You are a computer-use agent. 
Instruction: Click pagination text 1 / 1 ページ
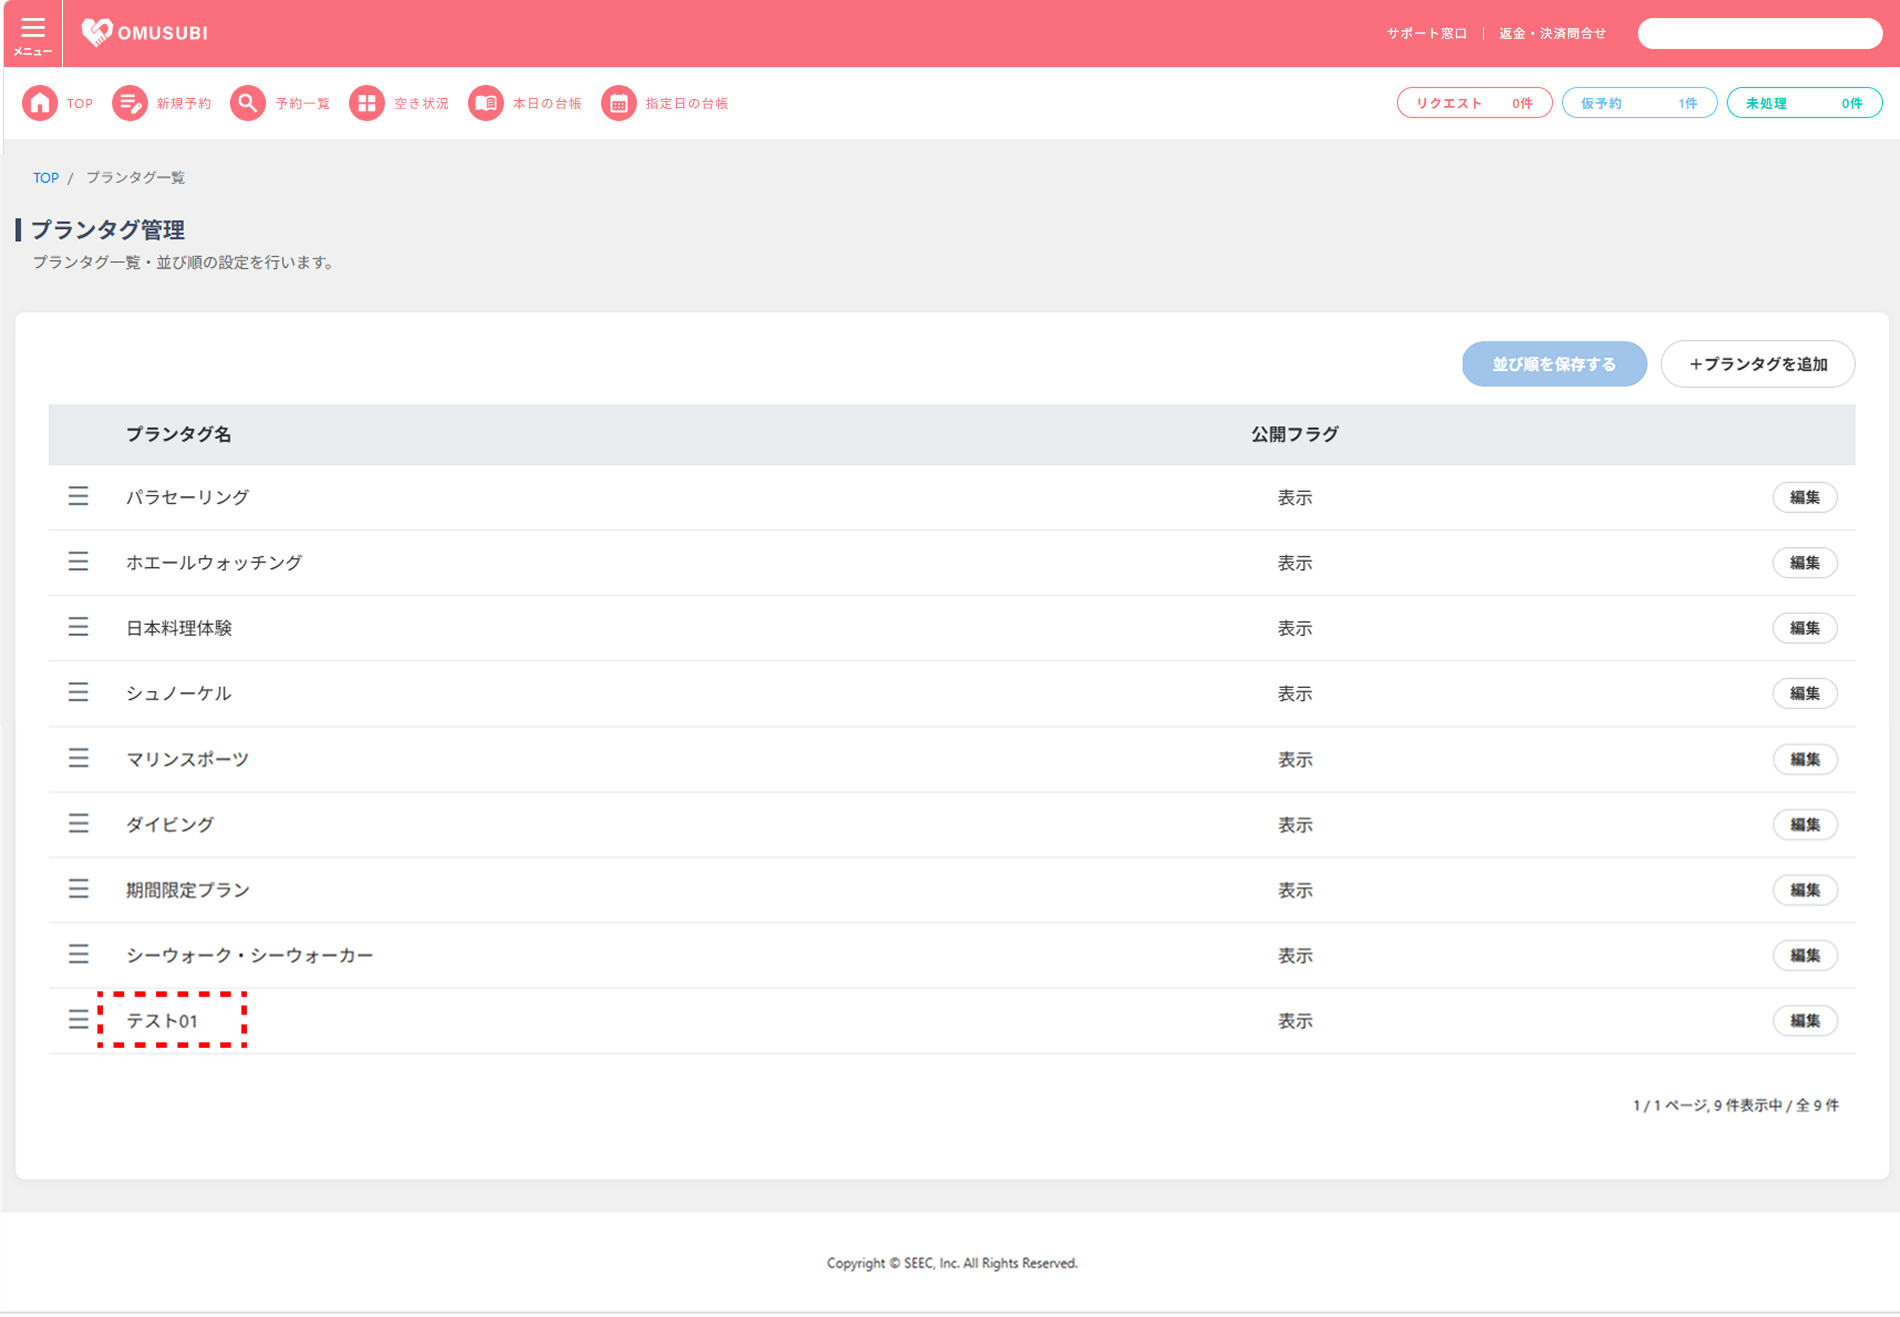pos(1669,1105)
